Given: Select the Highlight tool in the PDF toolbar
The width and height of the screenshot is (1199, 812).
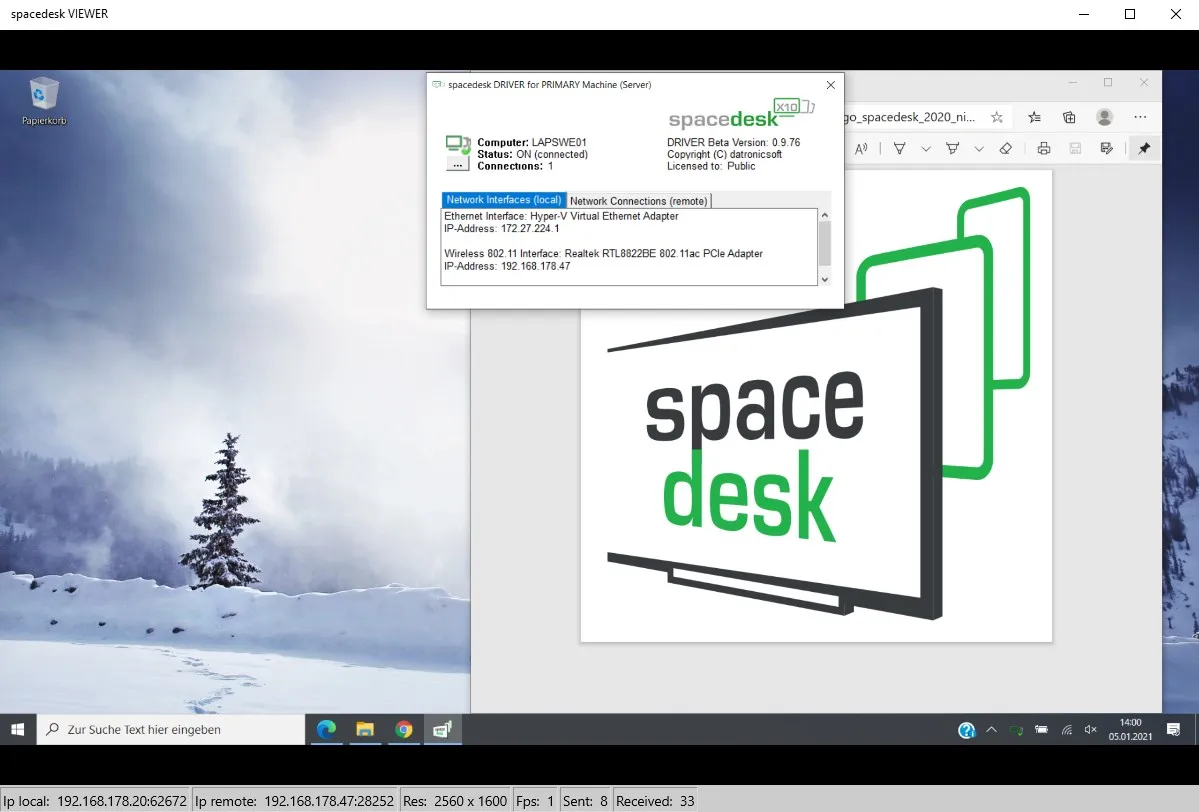Looking at the screenshot, I should (953, 148).
